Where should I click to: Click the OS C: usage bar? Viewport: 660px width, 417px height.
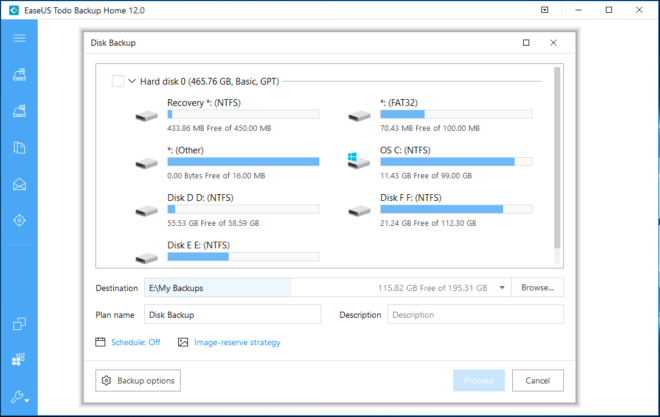click(456, 162)
